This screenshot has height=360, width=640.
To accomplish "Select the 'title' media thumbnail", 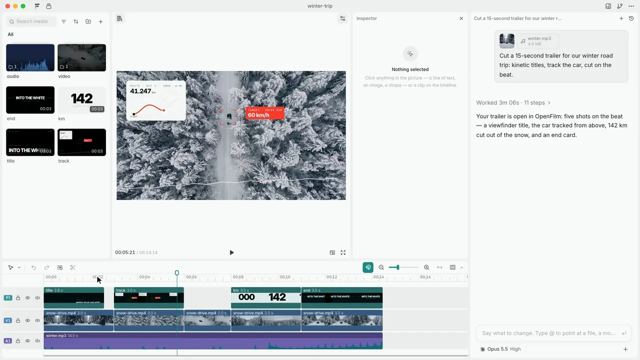I will point(30,142).
